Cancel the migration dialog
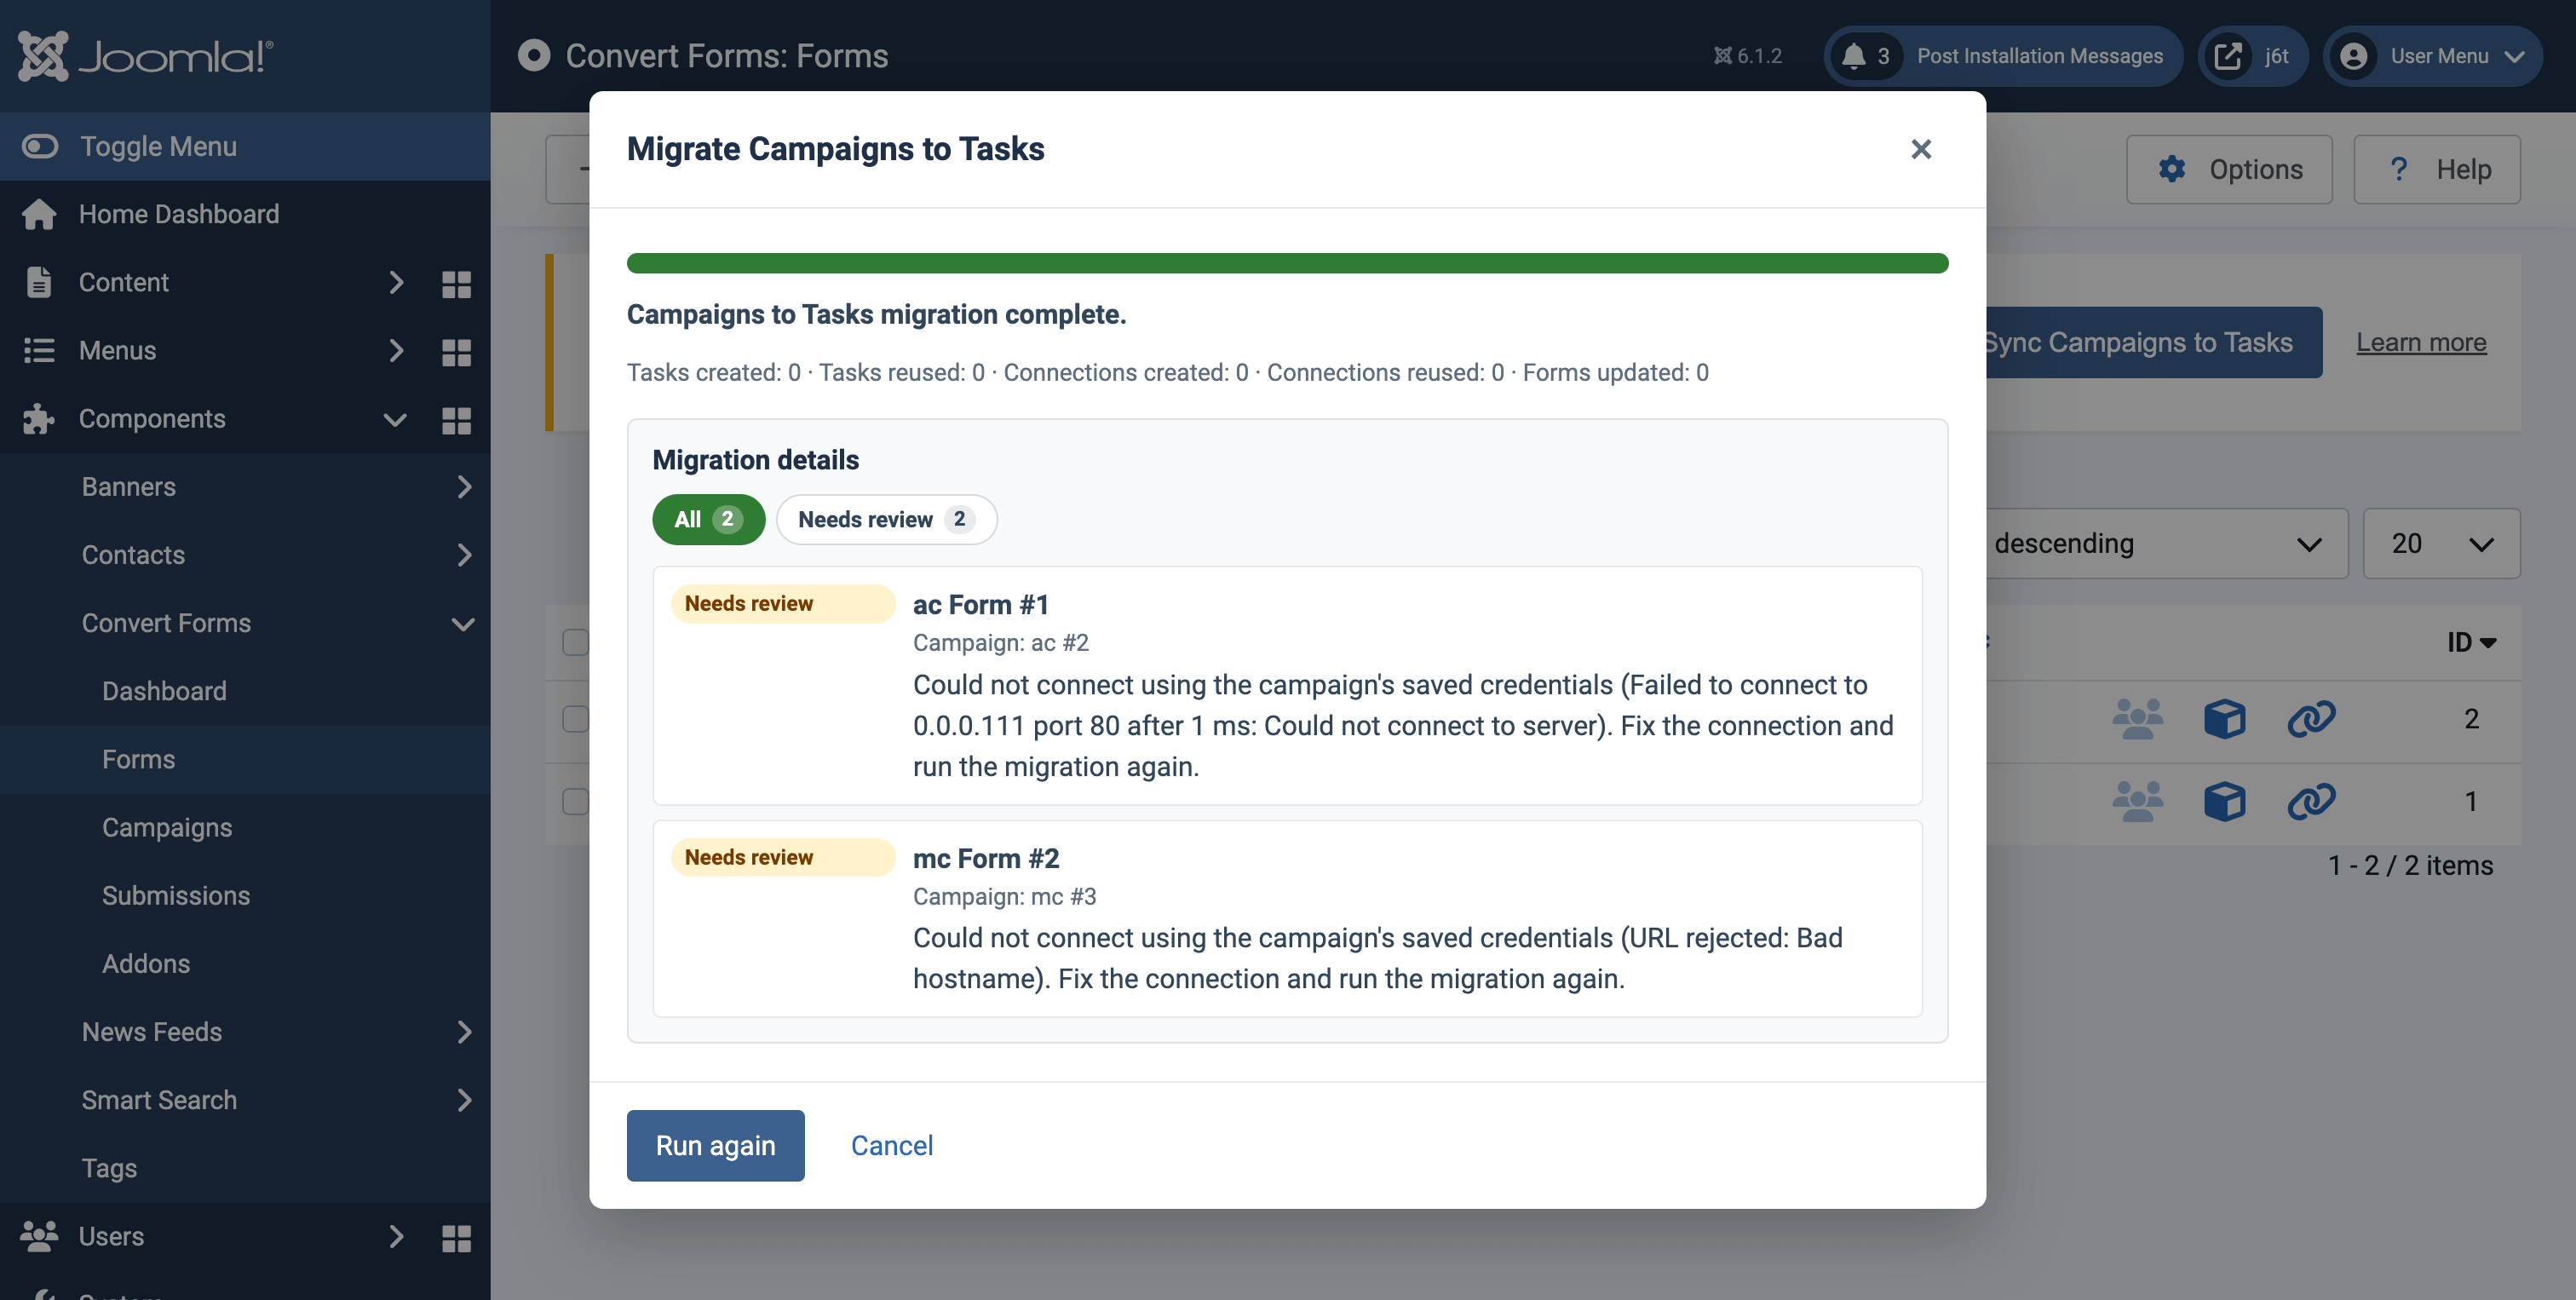This screenshot has height=1300, width=2576. pos(891,1145)
